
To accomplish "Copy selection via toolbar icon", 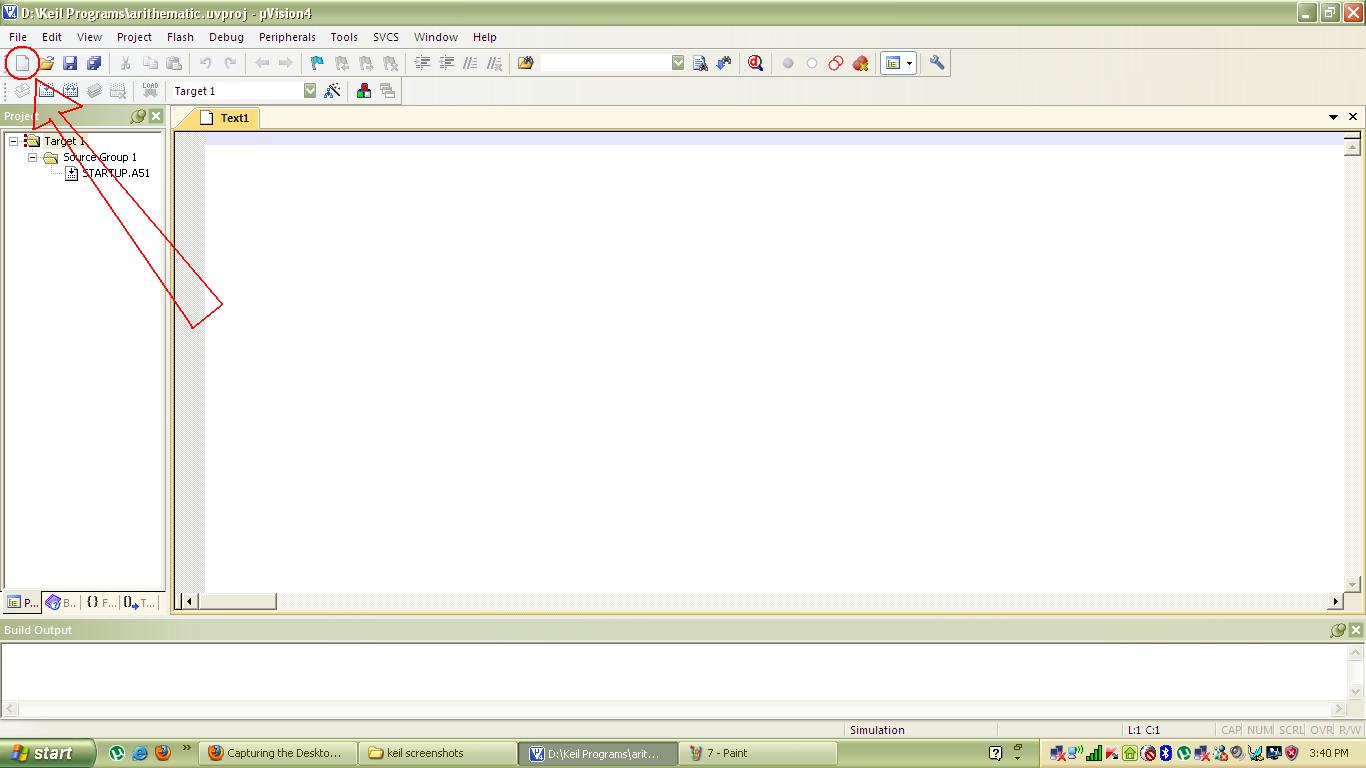I will tap(150, 63).
